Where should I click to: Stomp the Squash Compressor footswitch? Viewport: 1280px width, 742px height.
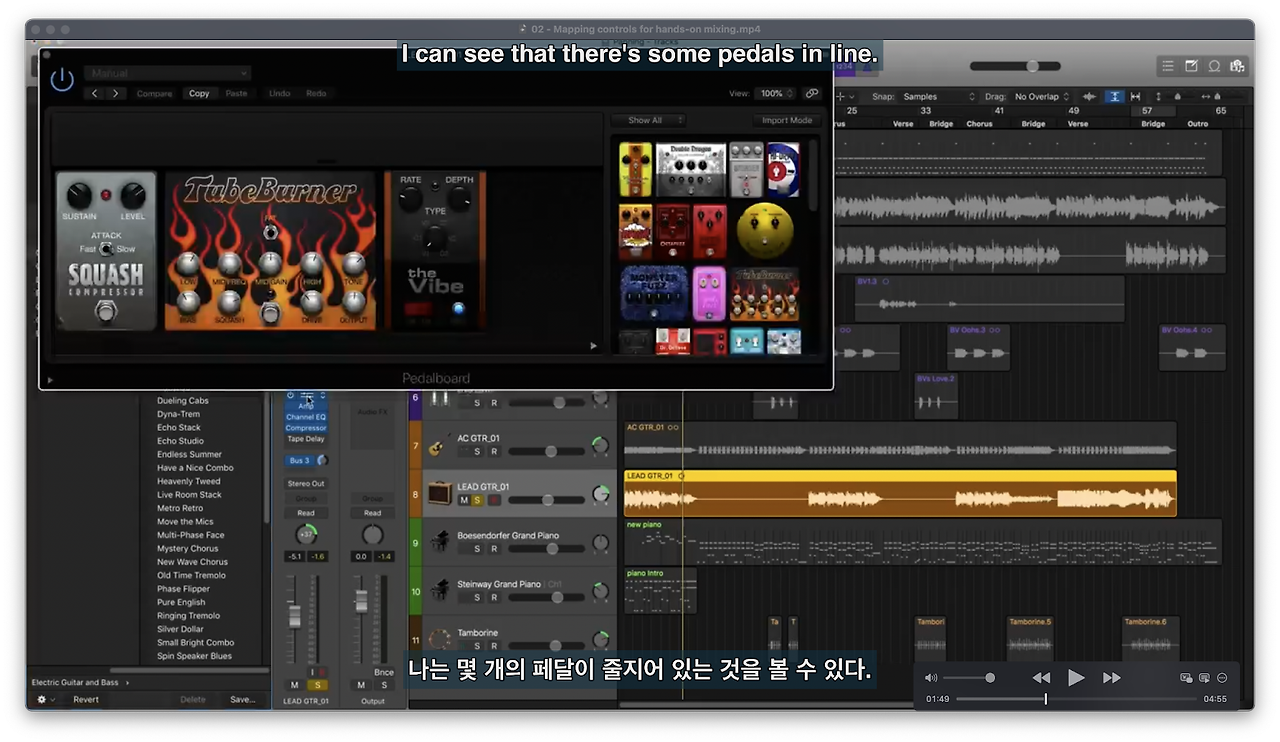click(105, 311)
